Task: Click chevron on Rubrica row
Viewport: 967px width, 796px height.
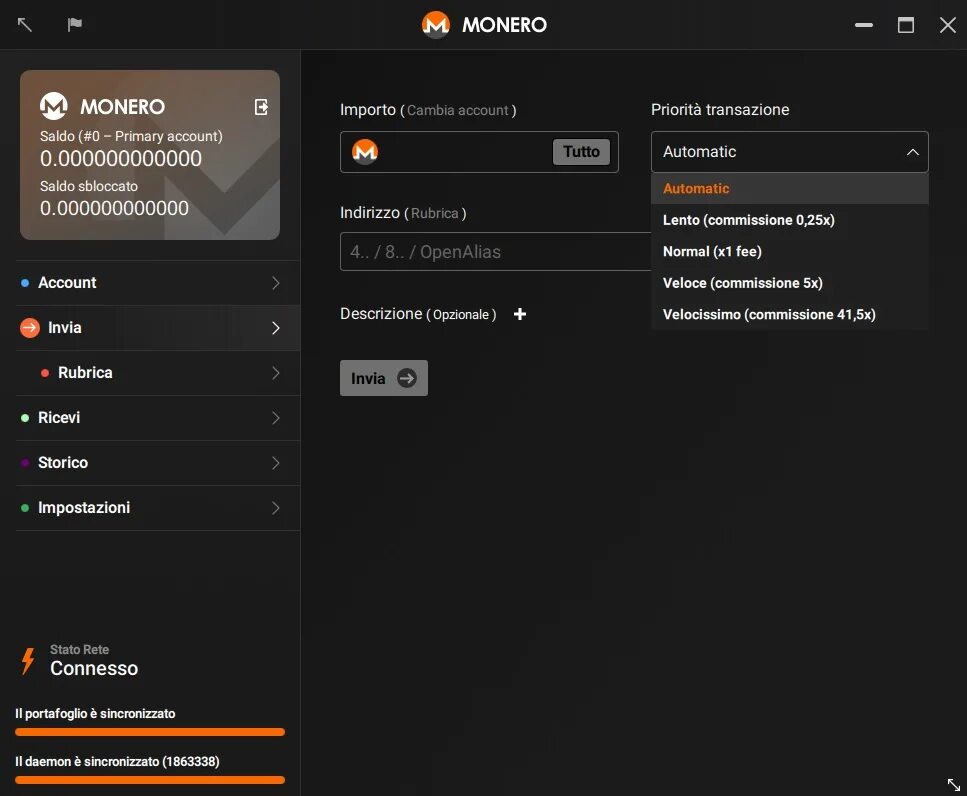Action: (276, 372)
